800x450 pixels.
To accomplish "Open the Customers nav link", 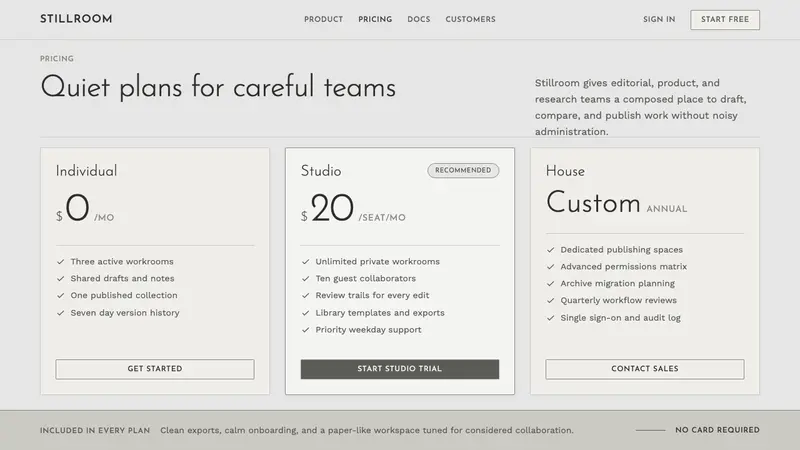I will point(470,19).
